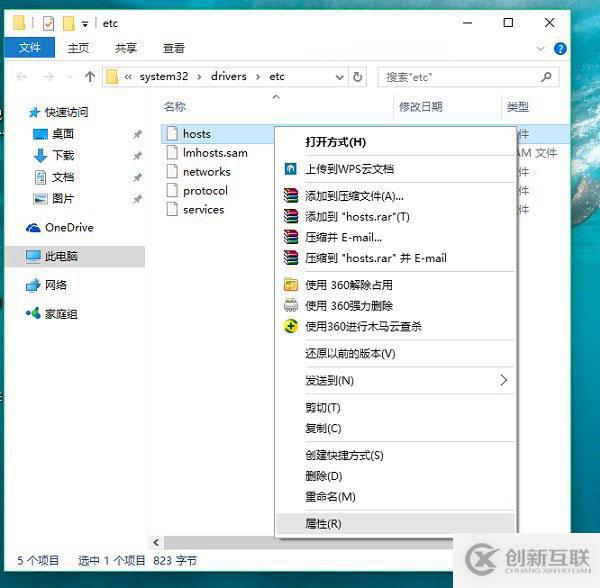Choose 添加到压缩文件(A)... menu entry
Viewport: 600px width, 588px height.
click(x=396, y=196)
